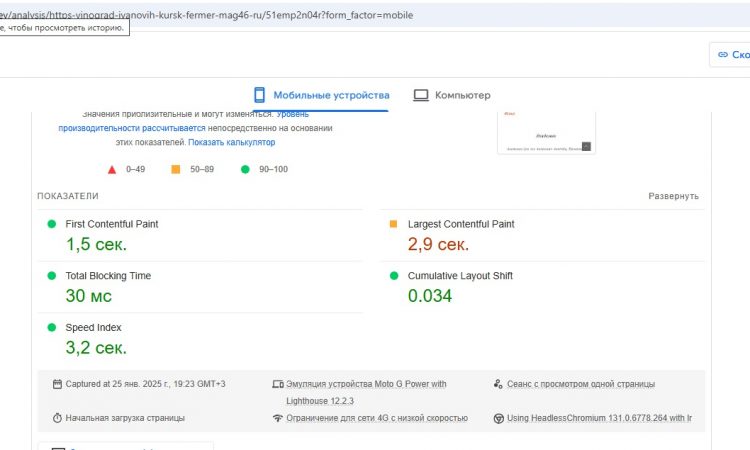Click the green dot beside Speed Index
Viewport: 750px width, 450px height.
point(52,327)
